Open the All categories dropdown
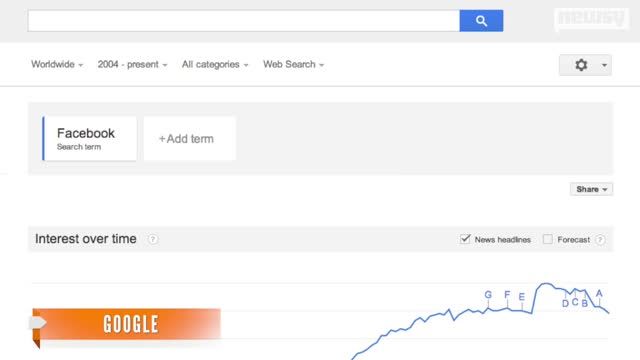 [215, 64]
